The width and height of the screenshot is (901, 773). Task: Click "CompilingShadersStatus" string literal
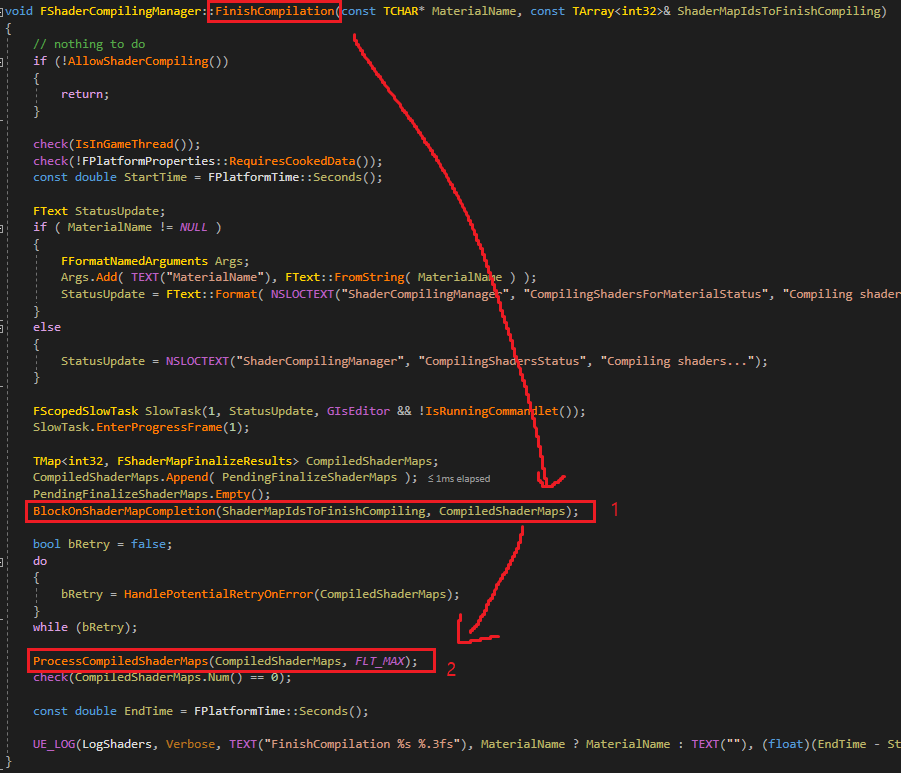pyautogui.click(x=505, y=361)
